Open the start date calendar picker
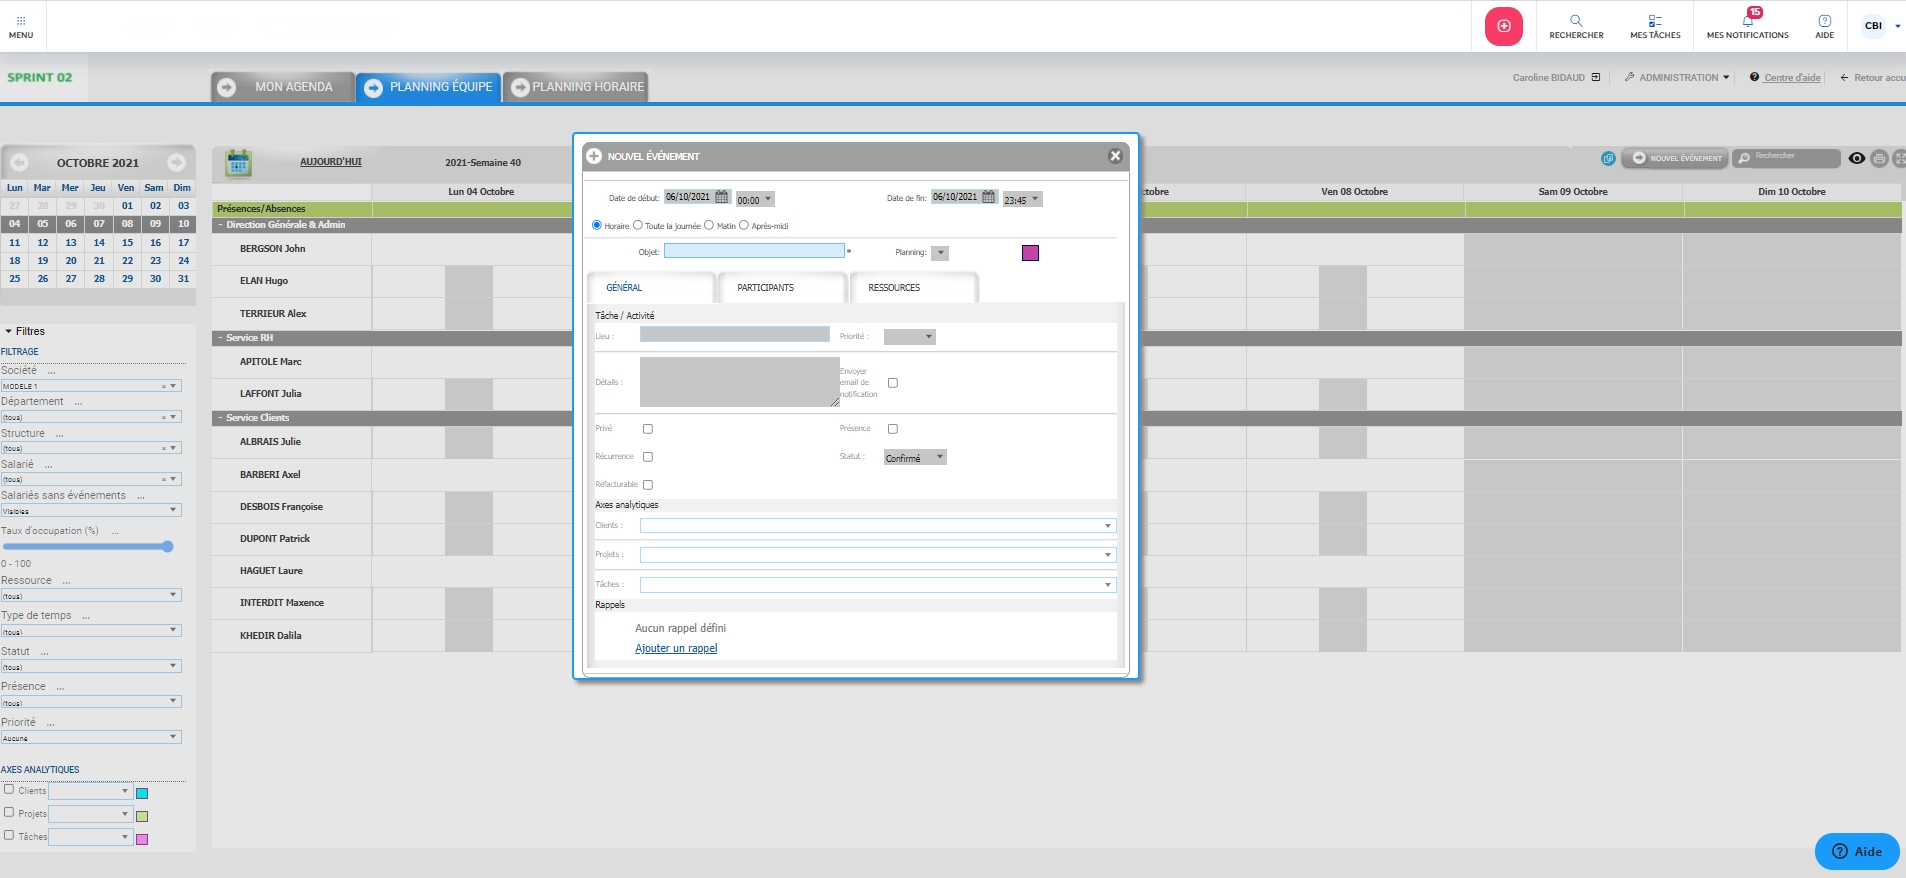Screen dimensions: 1906x878 tap(722, 197)
